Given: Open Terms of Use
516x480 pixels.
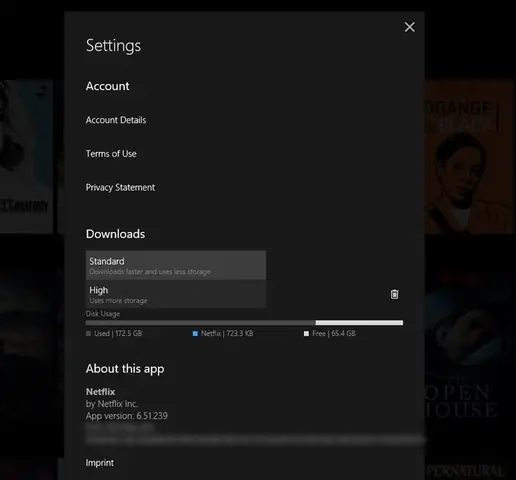Looking at the screenshot, I should click(x=111, y=154).
